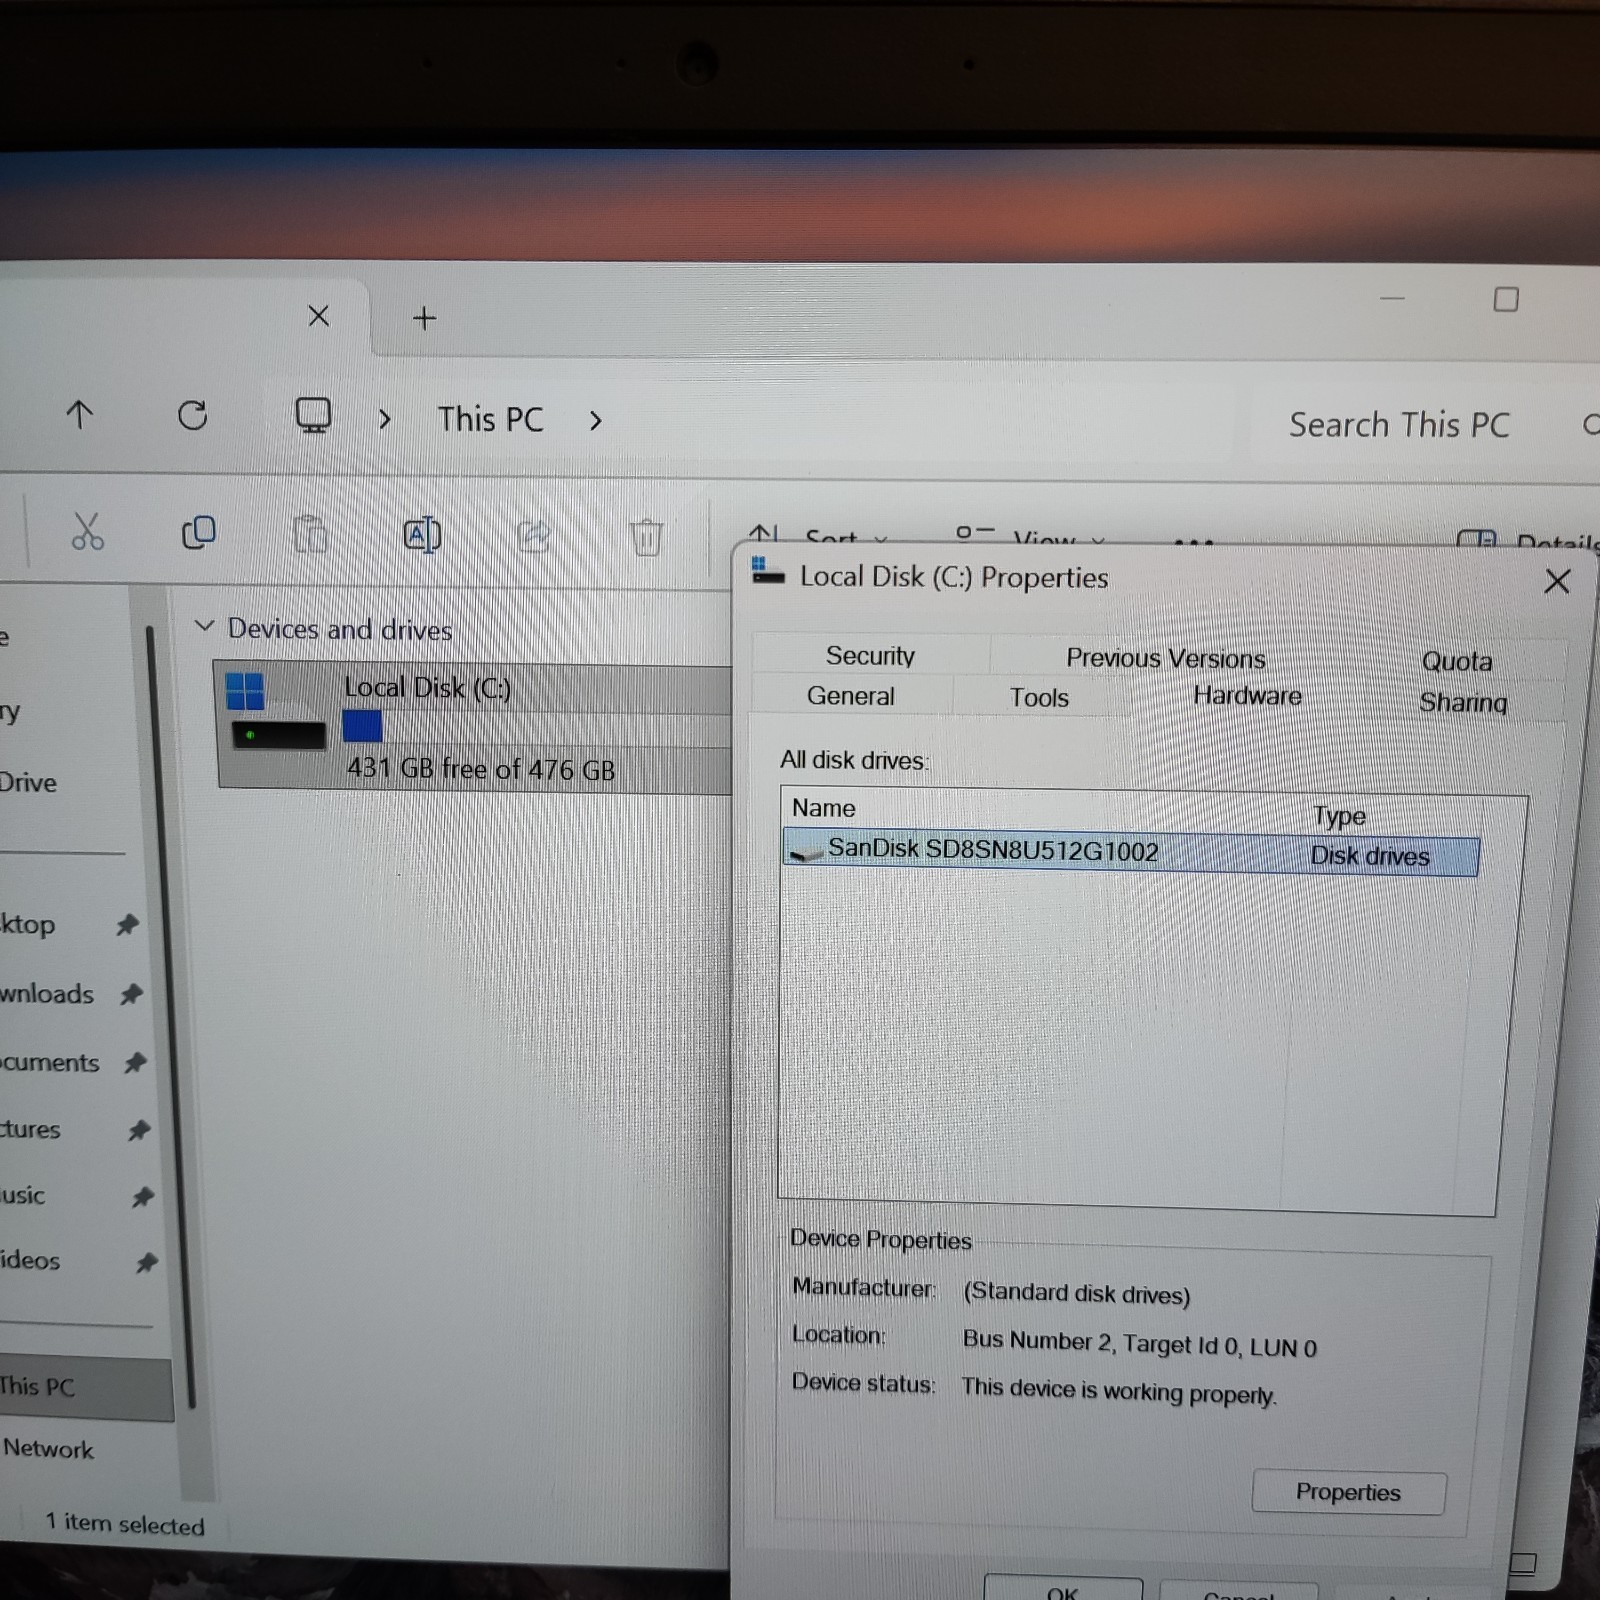
Task: Select the Local Disk (C:) drive icon
Action: (x=274, y=710)
